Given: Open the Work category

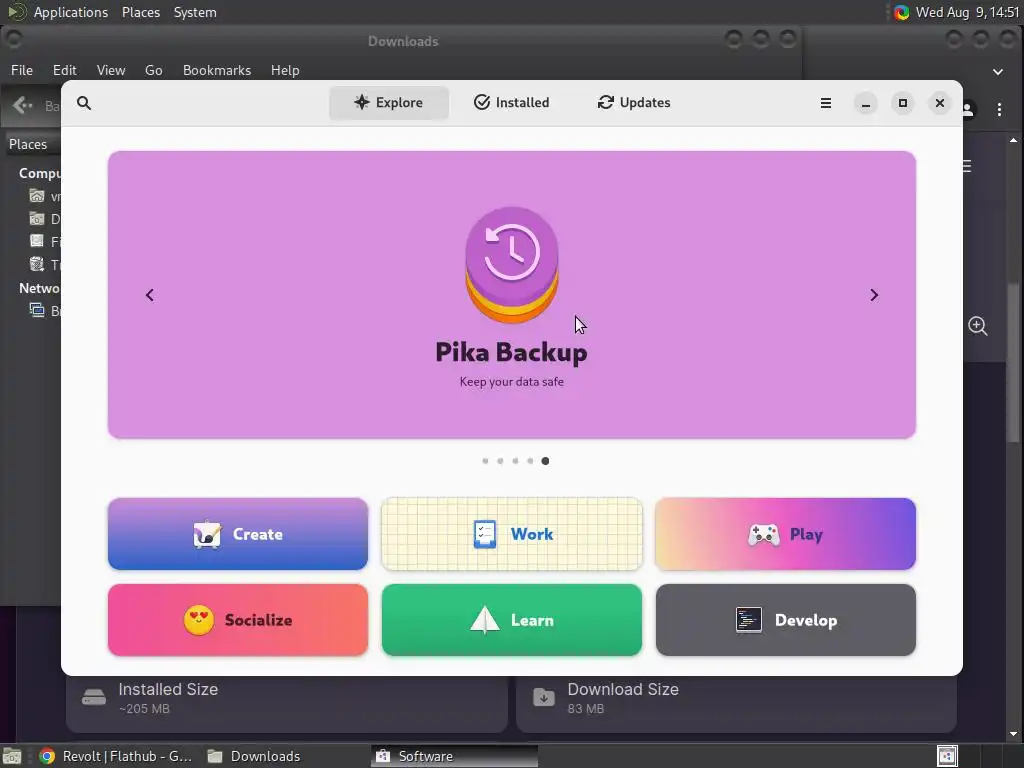Looking at the screenshot, I should point(511,534).
